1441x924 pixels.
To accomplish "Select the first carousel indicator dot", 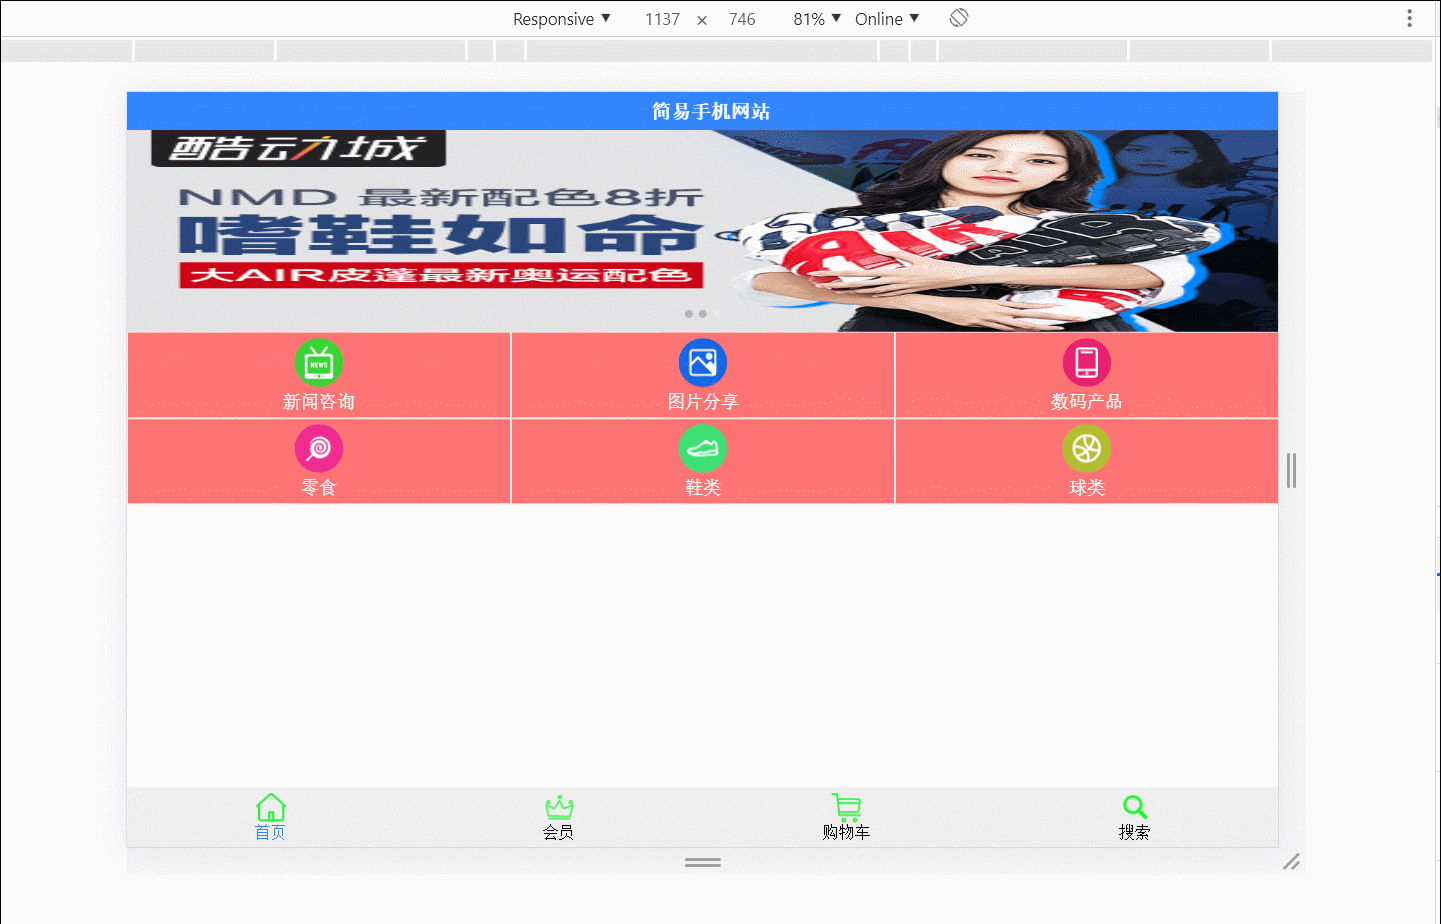I will pos(689,314).
